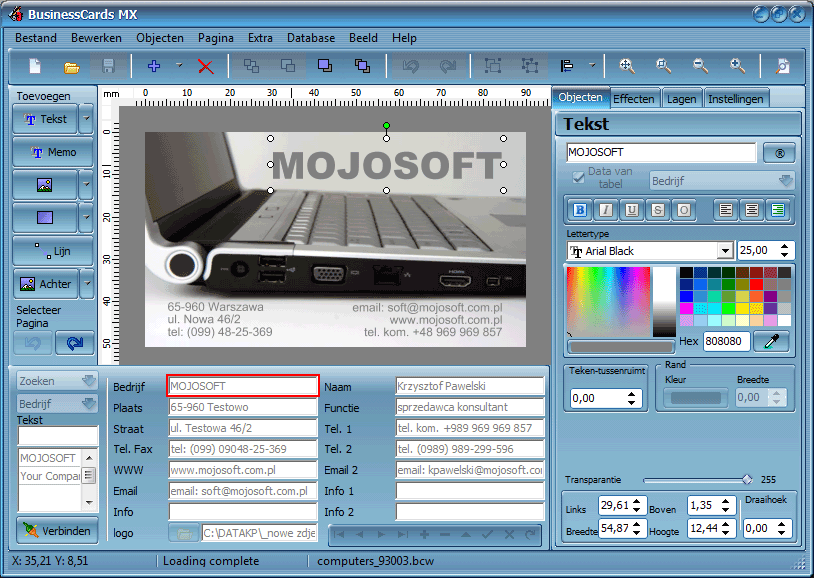Click the blue plus add object icon
Viewport: 814px width, 578px height.
pyautogui.click(x=154, y=66)
